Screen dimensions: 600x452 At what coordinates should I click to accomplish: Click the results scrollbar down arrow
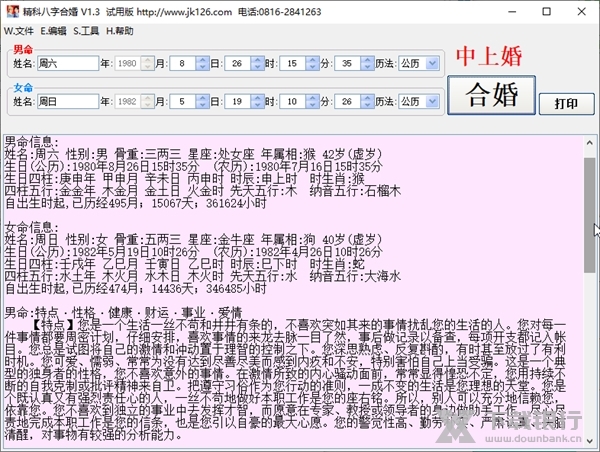pos(590,441)
